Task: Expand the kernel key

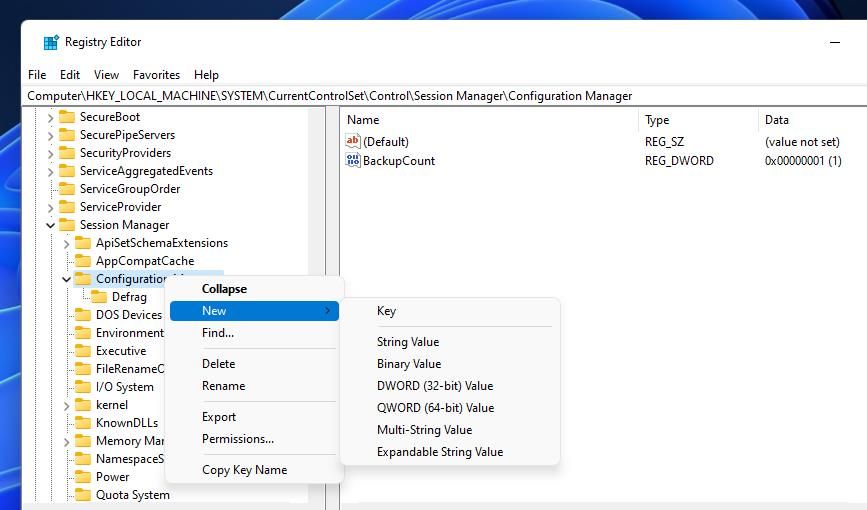Action: point(66,405)
